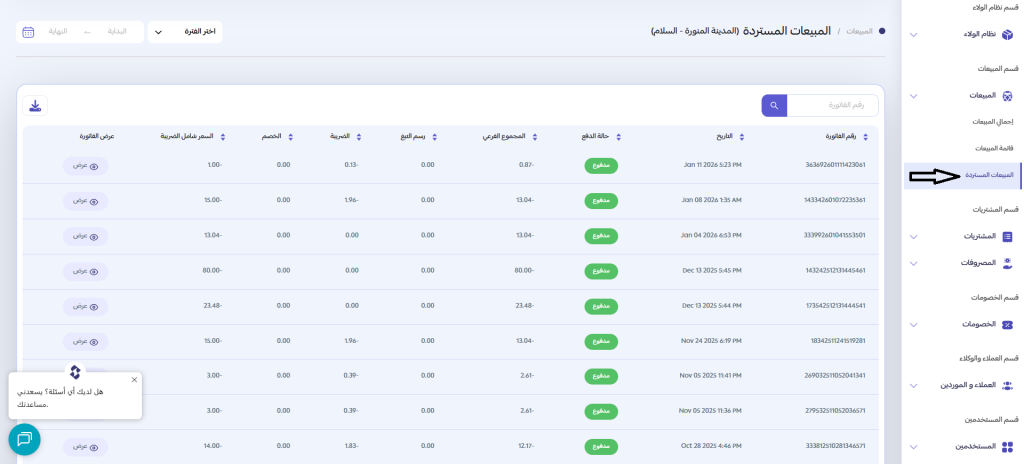Select قائمة المبيعات sidebar item

pyautogui.click(x=994, y=148)
